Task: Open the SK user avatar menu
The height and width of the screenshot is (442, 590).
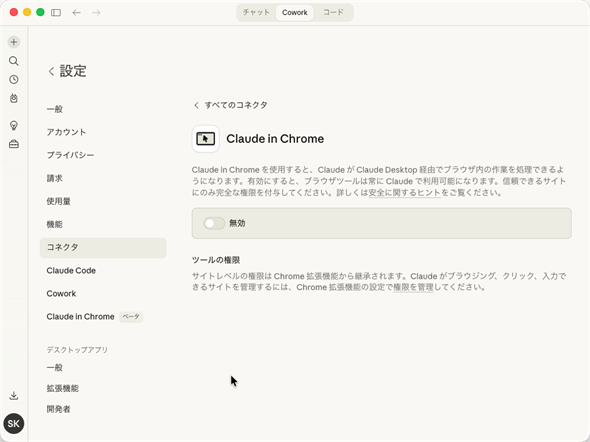Action: click(x=14, y=424)
